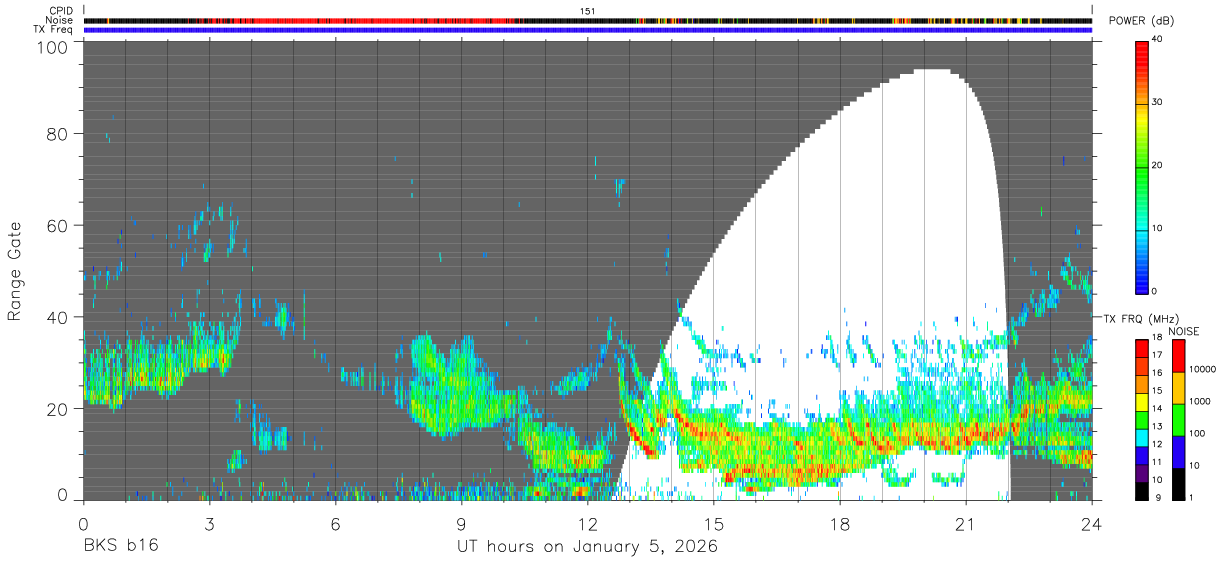The width and height of the screenshot is (1228, 567).
Task: Click the blue TX Freq strip above the plot
Action: (x=588, y=30)
